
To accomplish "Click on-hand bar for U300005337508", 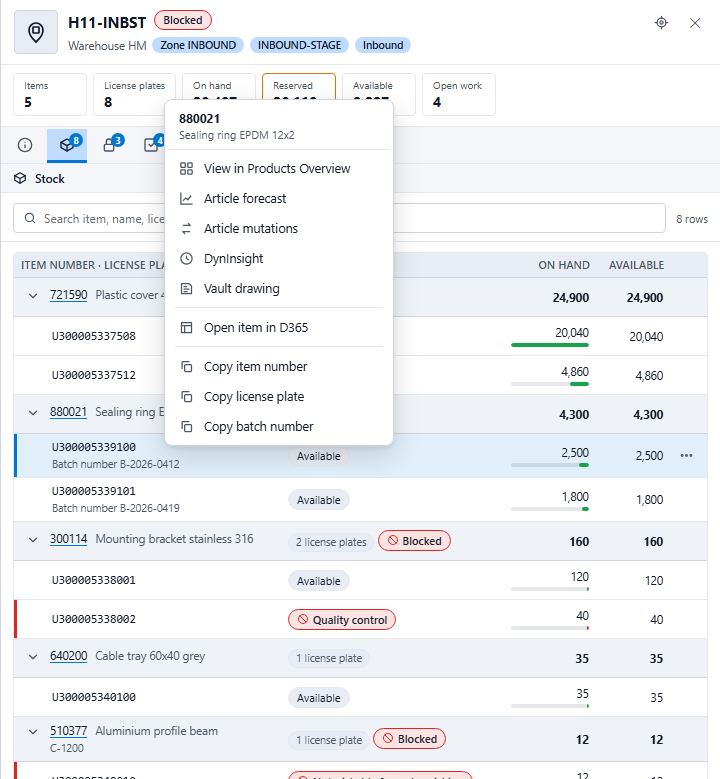I will [550, 345].
